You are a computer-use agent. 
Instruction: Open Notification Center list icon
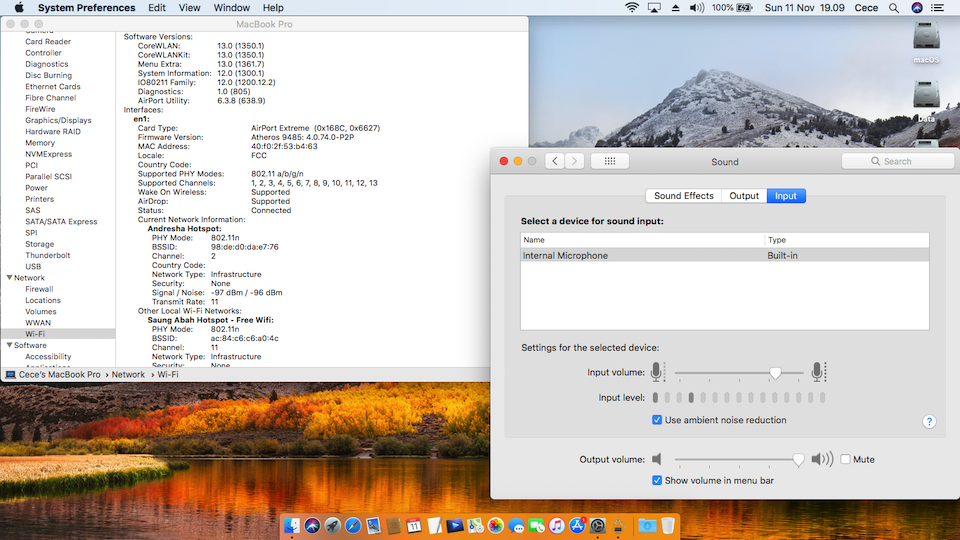[937, 8]
